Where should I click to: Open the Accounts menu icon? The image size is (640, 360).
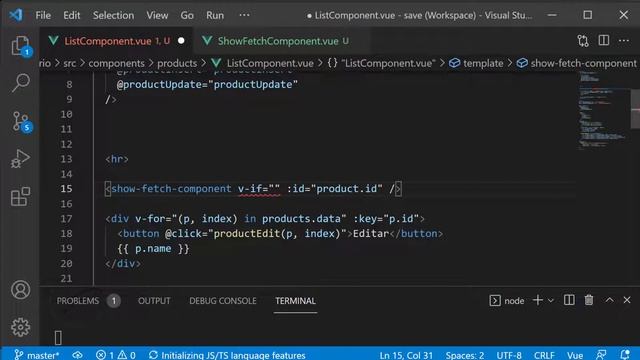20,289
